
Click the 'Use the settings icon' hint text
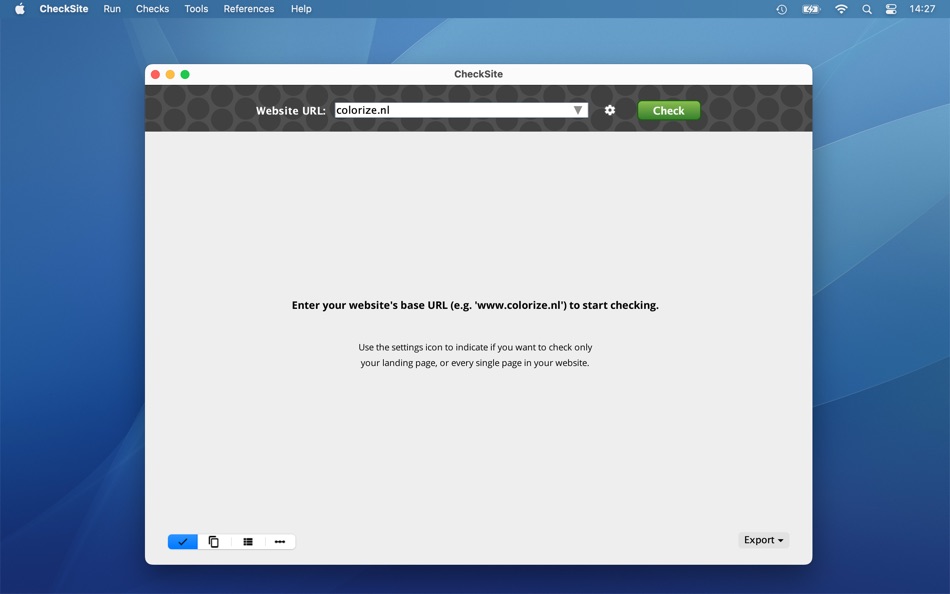(475, 355)
